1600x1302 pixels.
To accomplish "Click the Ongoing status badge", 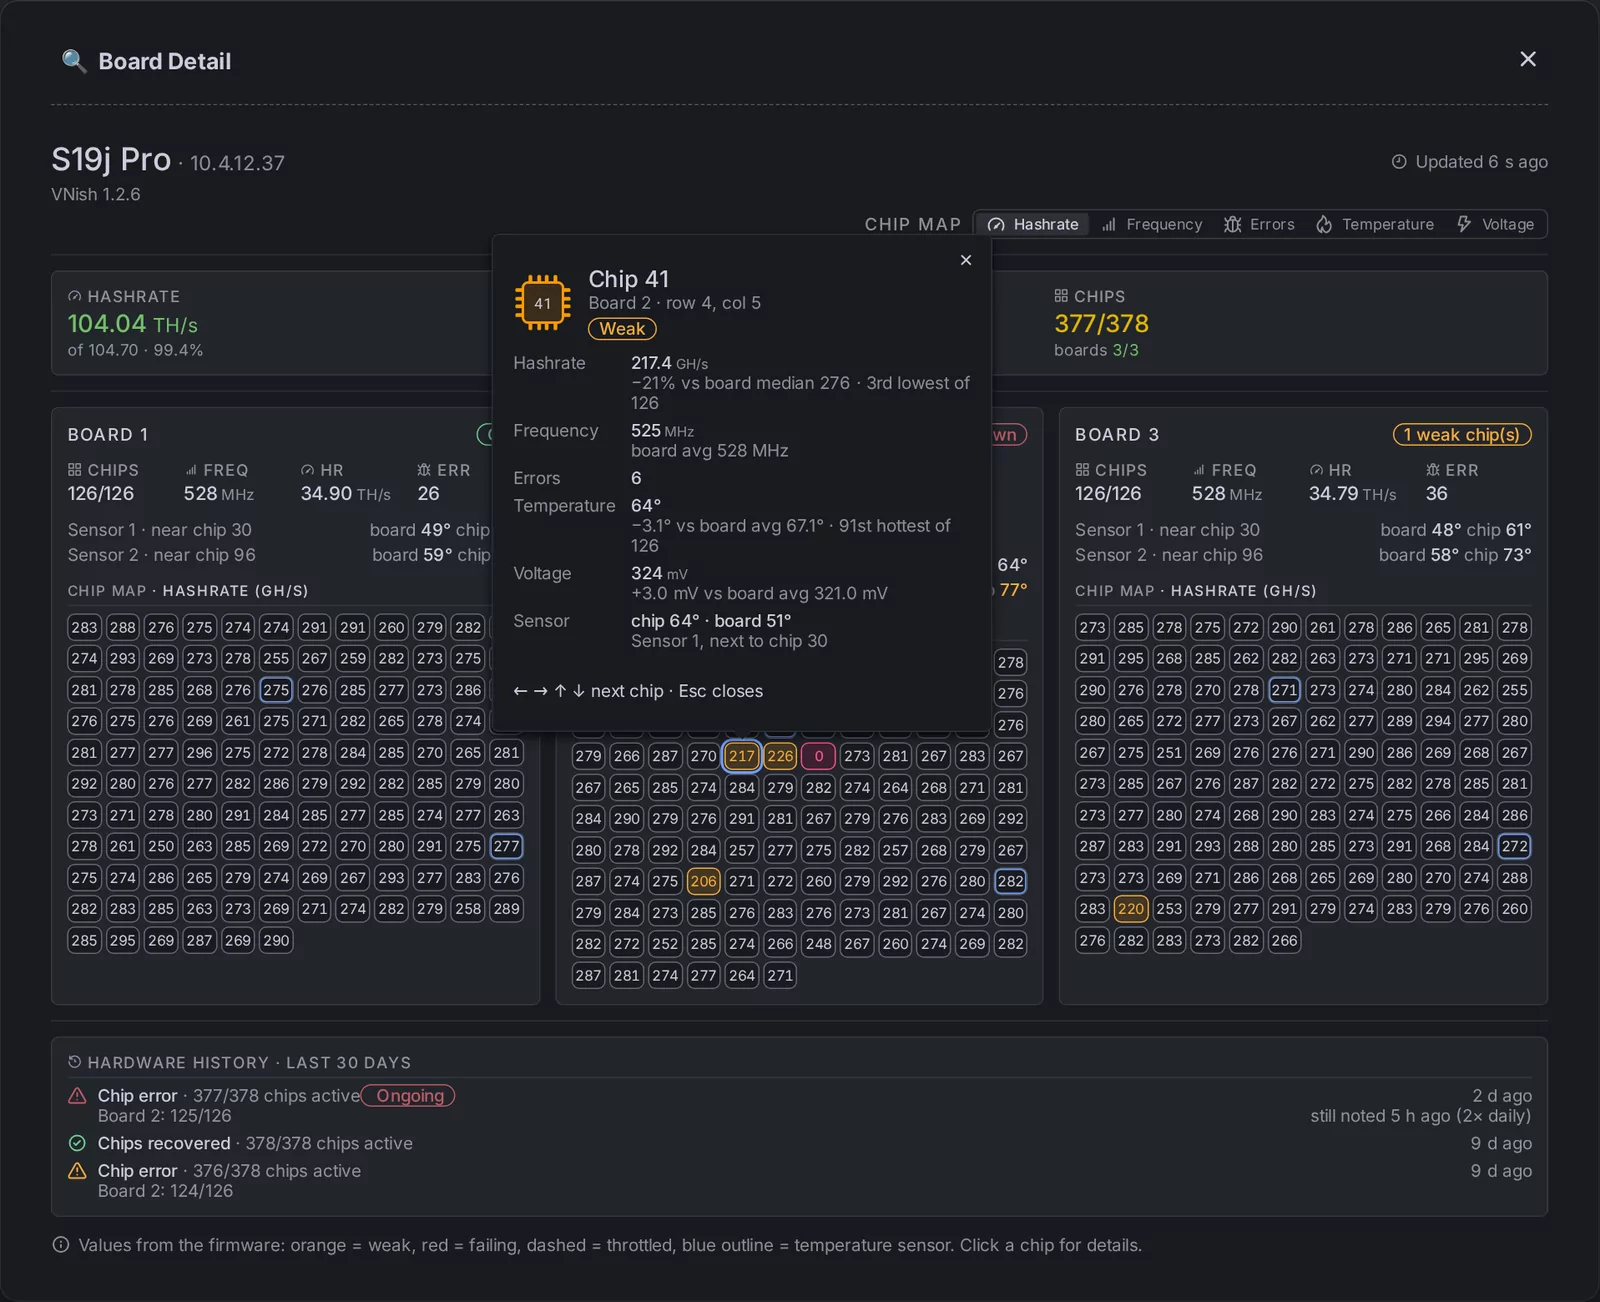I will (409, 1096).
